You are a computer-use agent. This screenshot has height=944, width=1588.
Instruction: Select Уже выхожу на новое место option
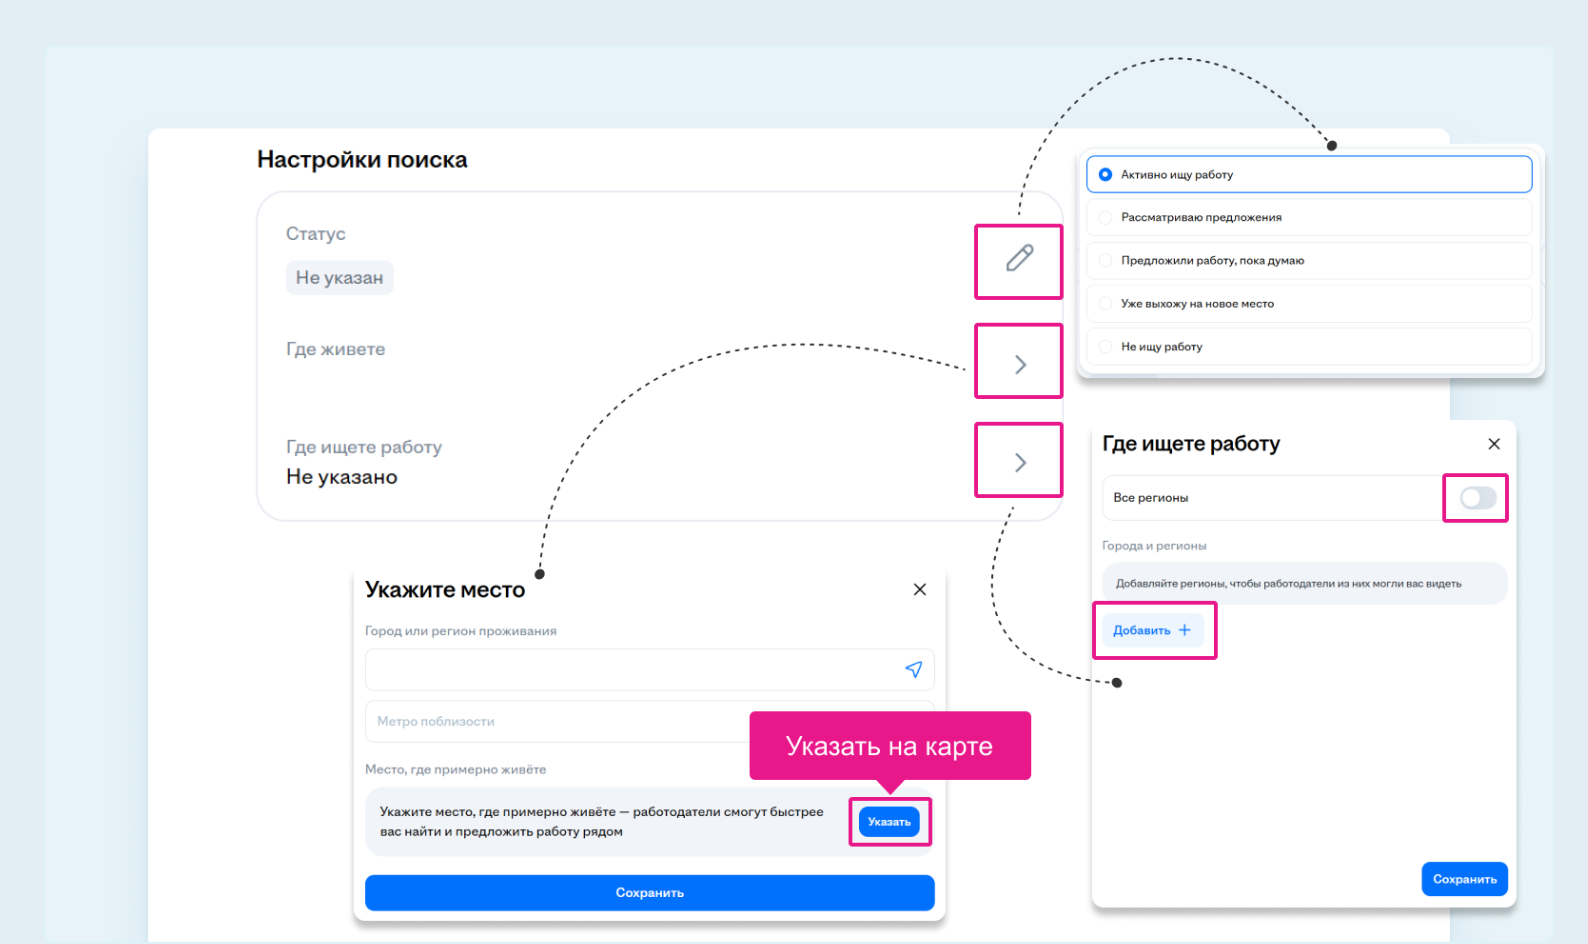coord(1309,303)
